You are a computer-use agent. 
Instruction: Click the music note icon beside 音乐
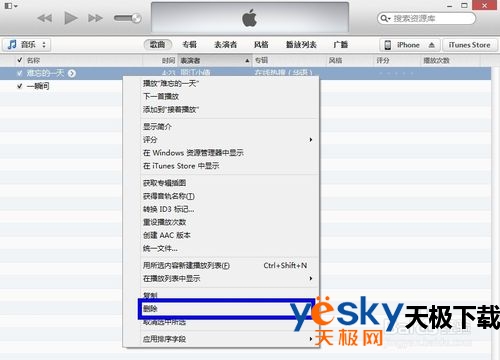12,44
